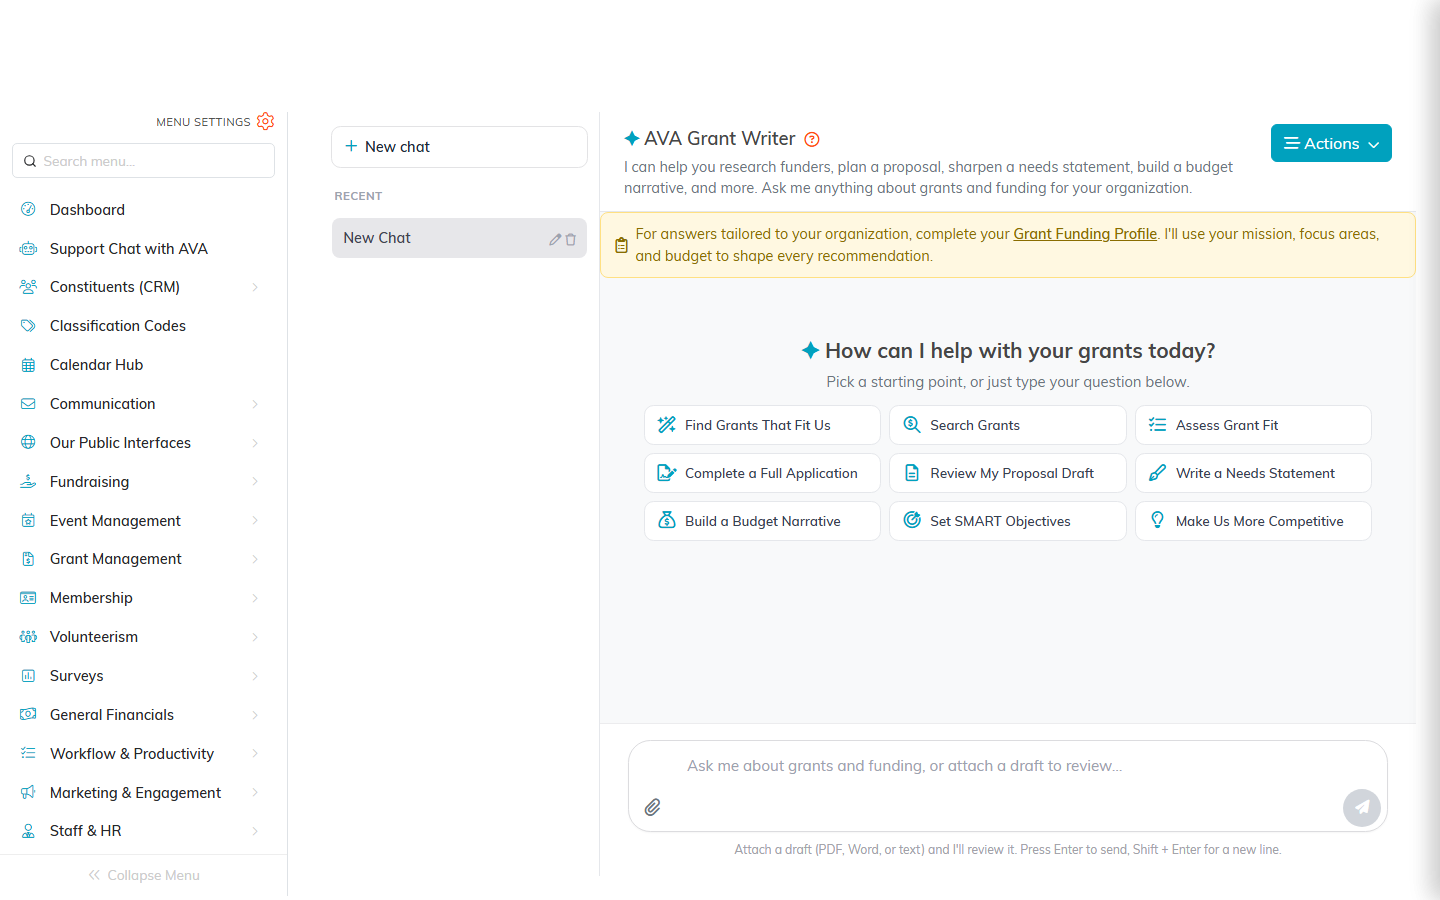
Task: Click the Communication envelope icon
Action: click(x=28, y=404)
